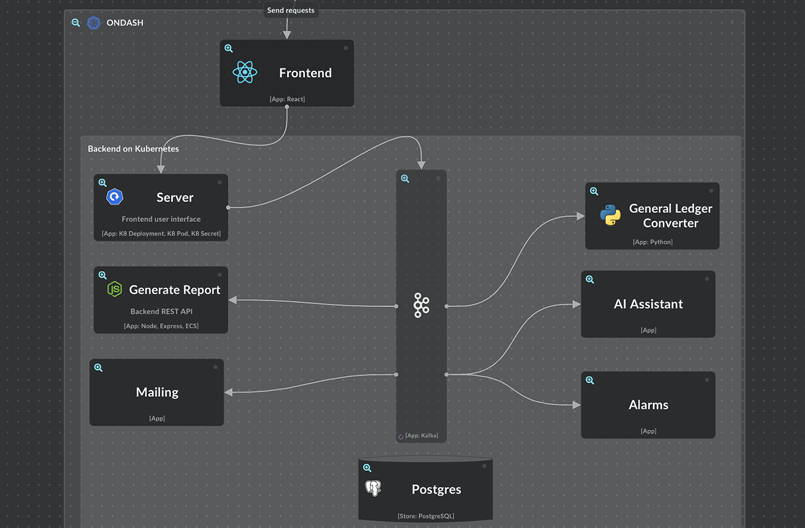Click the App tag under AI Assistant

648,330
